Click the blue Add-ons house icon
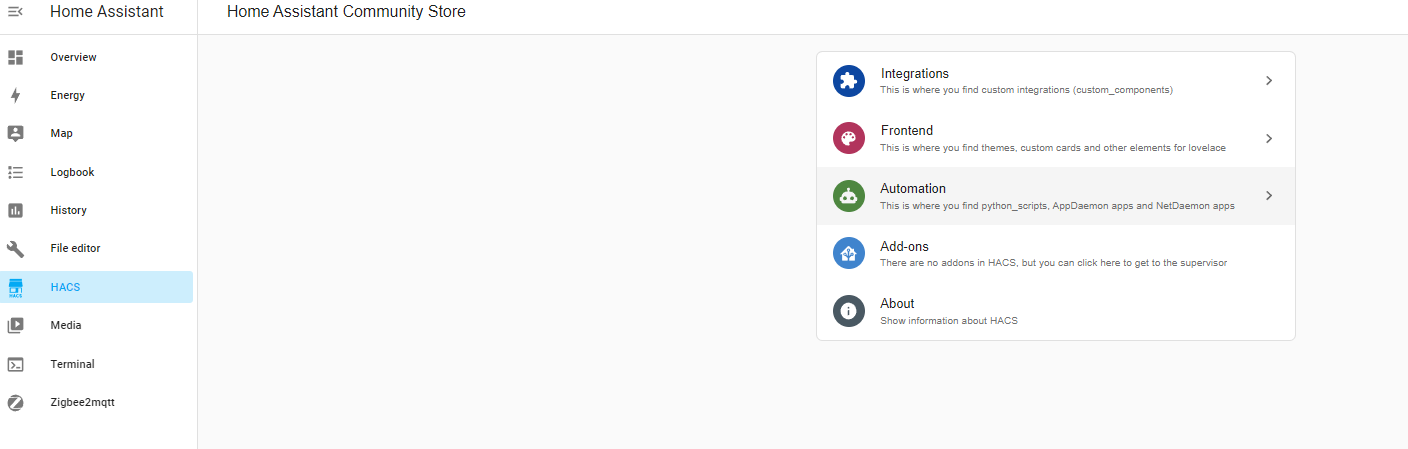The width and height of the screenshot is (1408, 449). click(x=849, y=253)
